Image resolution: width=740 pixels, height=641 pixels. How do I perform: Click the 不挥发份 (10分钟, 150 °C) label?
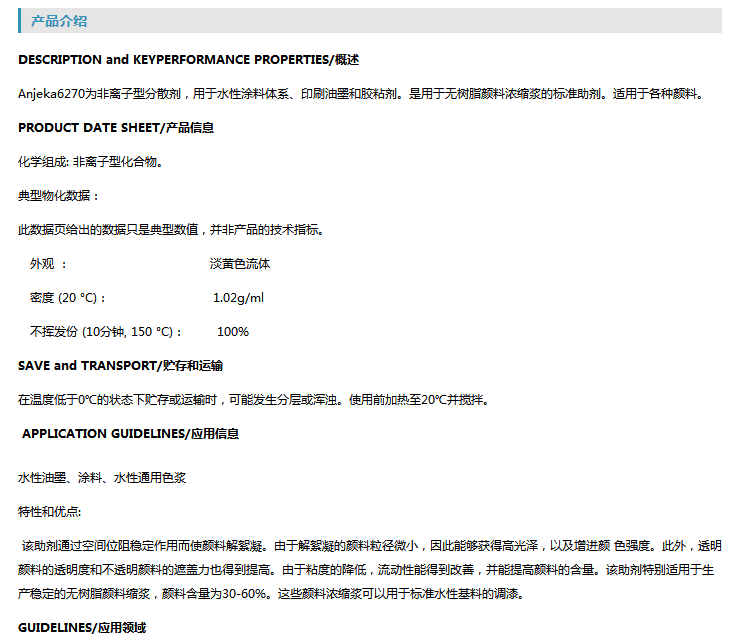106,332
